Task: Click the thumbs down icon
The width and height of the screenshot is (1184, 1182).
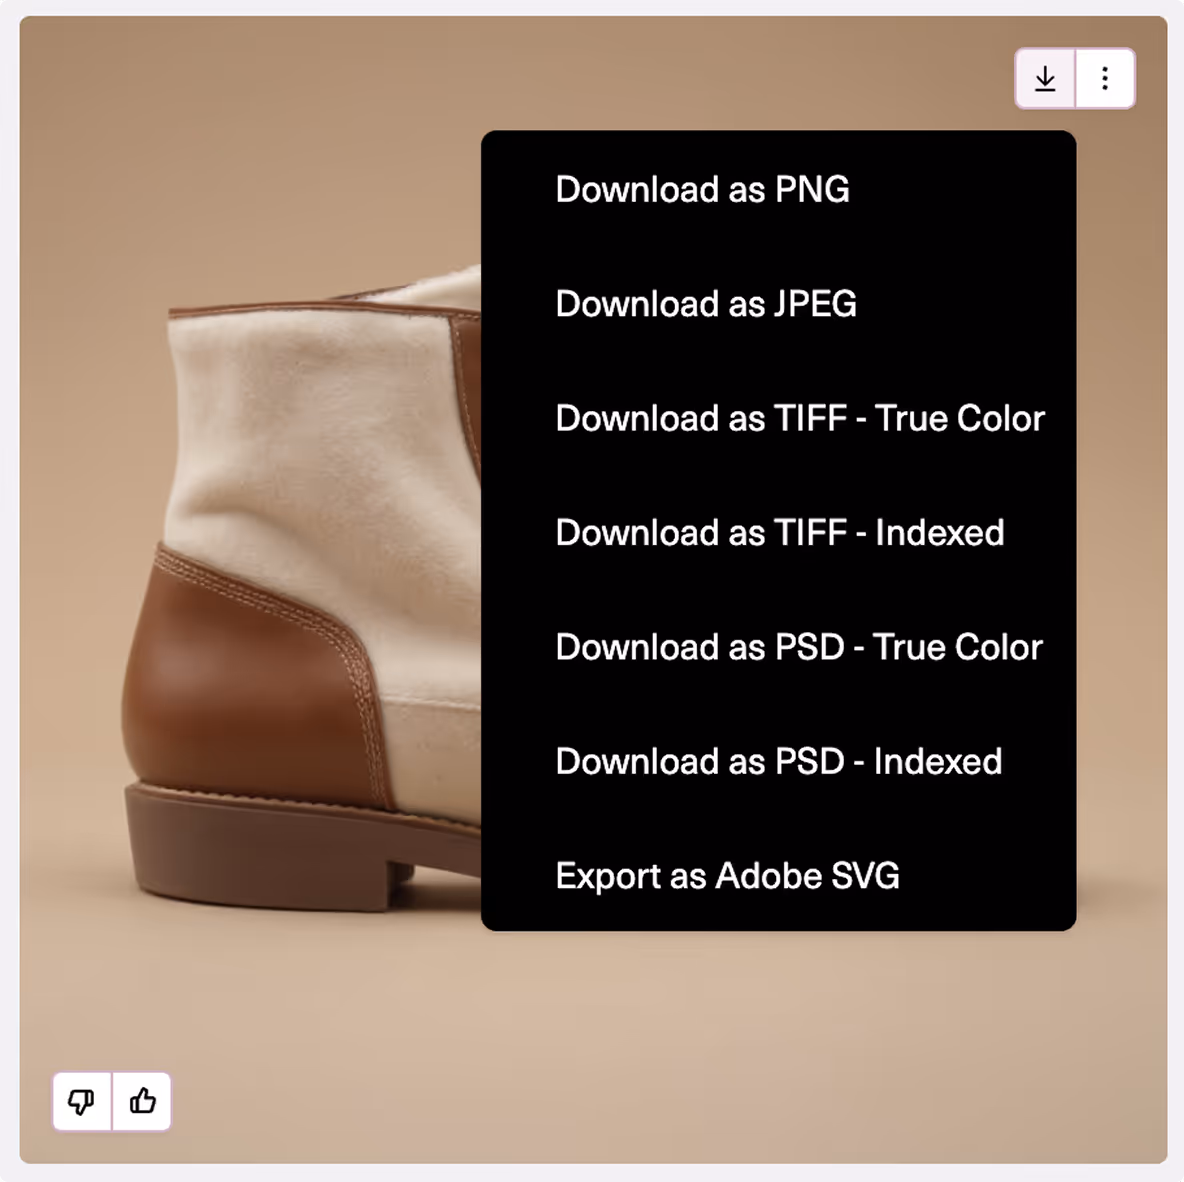Action: coord(82,1101)
